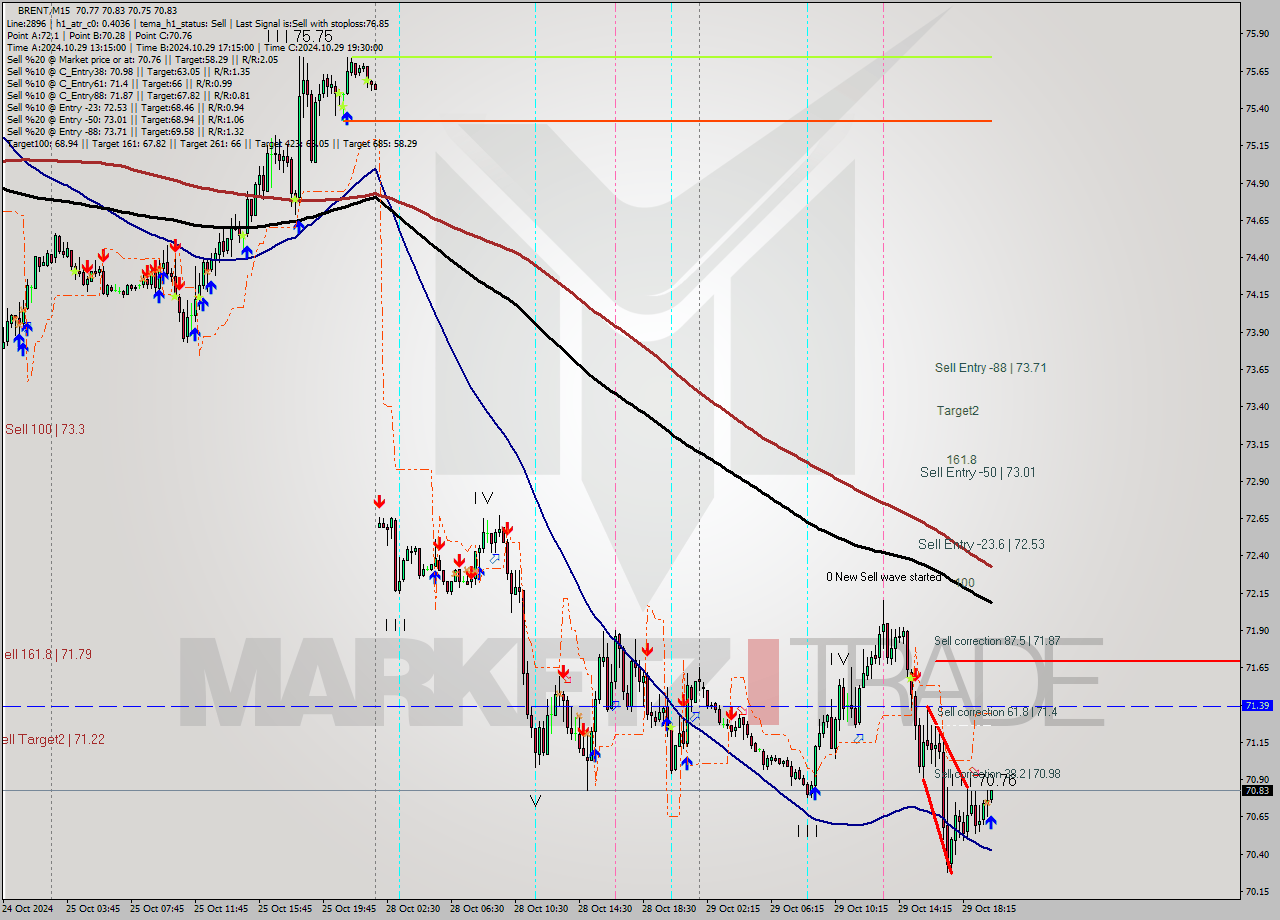Click the wave label 'V' below 28 Oct low

[x=535, y=801]
